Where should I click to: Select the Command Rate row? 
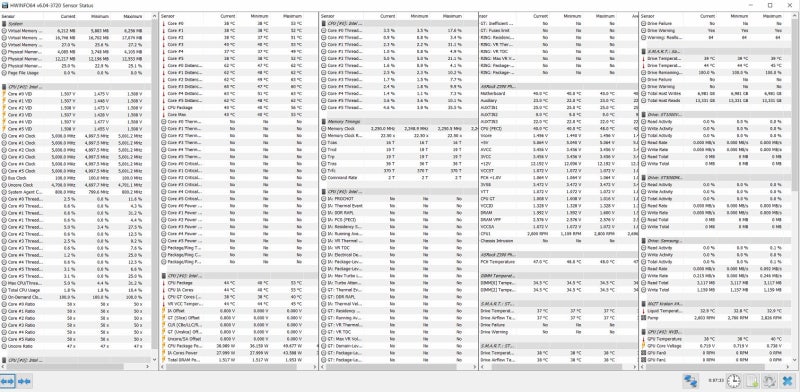click(x=398, y=178)
